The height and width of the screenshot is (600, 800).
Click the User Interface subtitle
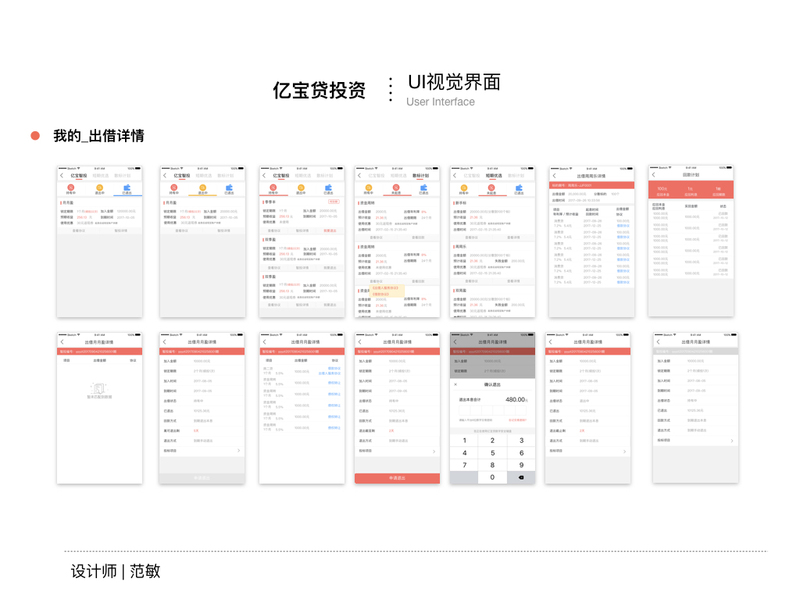tap(440, 102)
